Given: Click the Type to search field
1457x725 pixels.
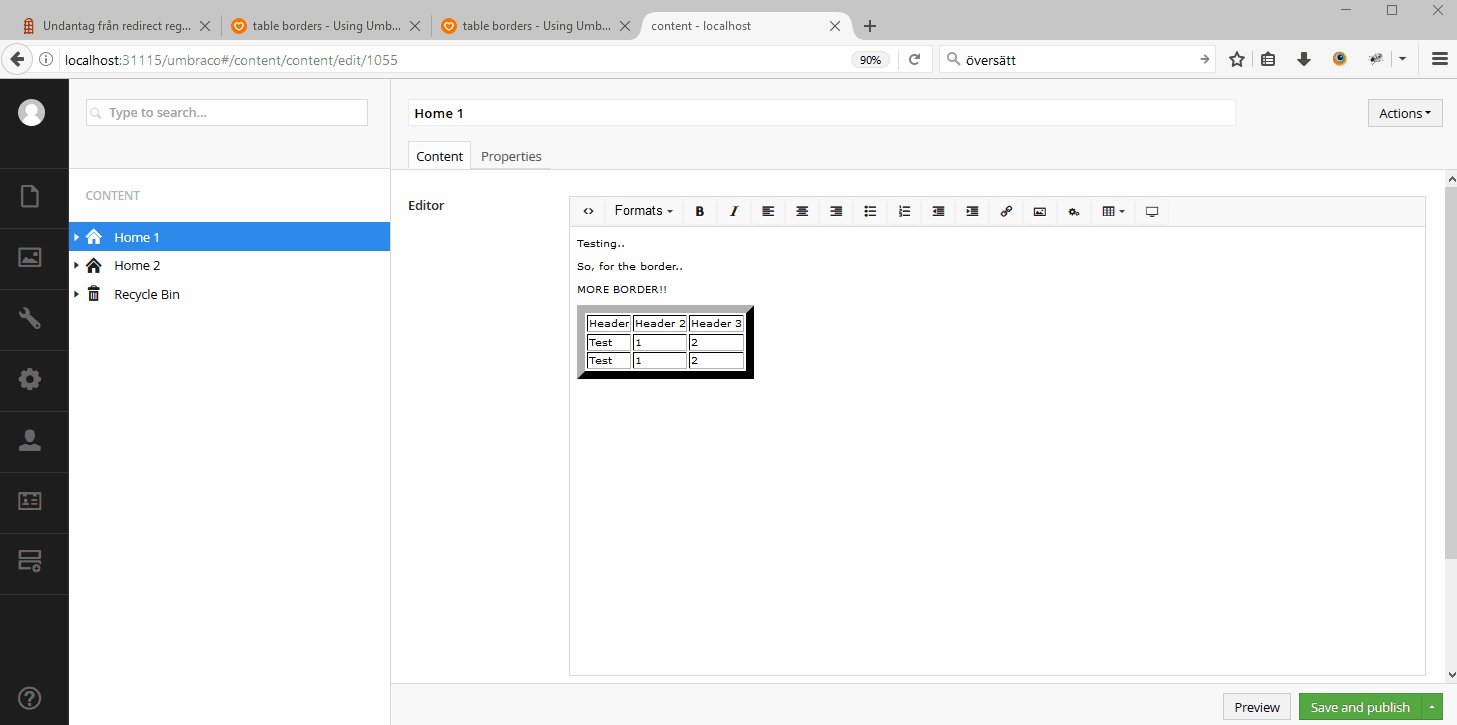Looking at the screenshot, I should pyautogui.click(x=227, y=113).
